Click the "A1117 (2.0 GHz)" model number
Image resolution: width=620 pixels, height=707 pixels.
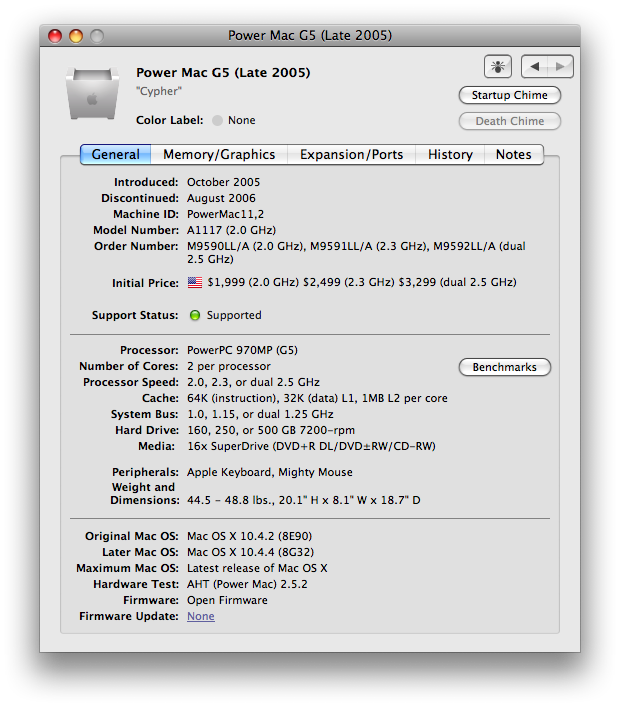point(231,230)
